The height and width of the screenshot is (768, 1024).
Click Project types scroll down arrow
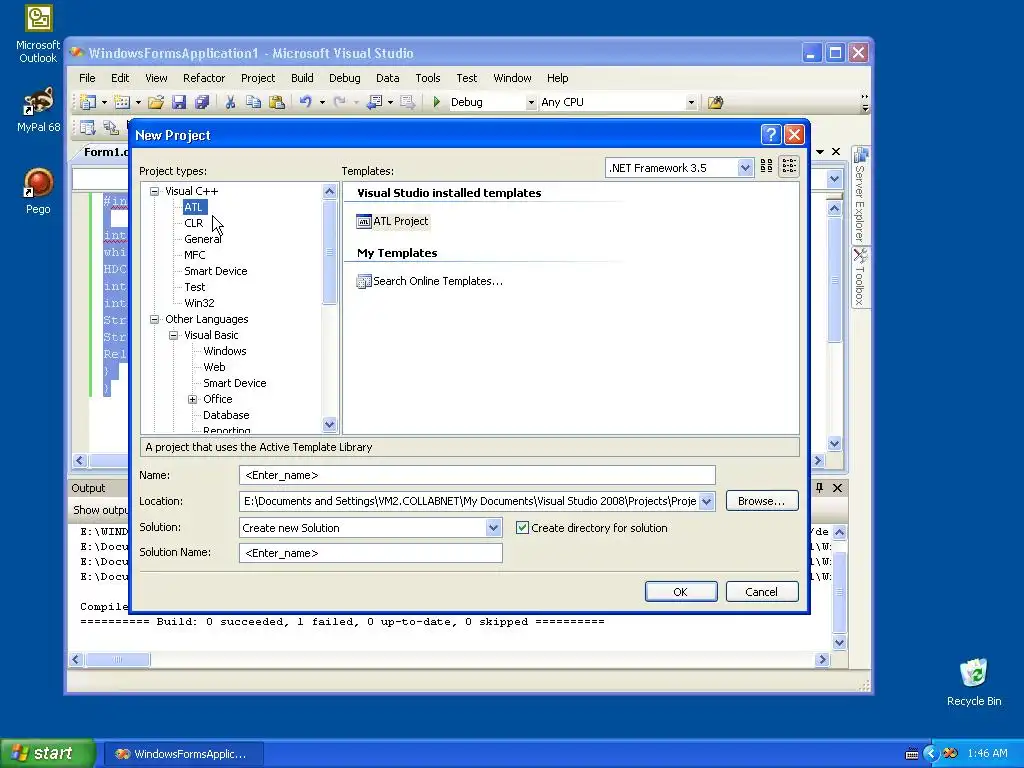329,424
